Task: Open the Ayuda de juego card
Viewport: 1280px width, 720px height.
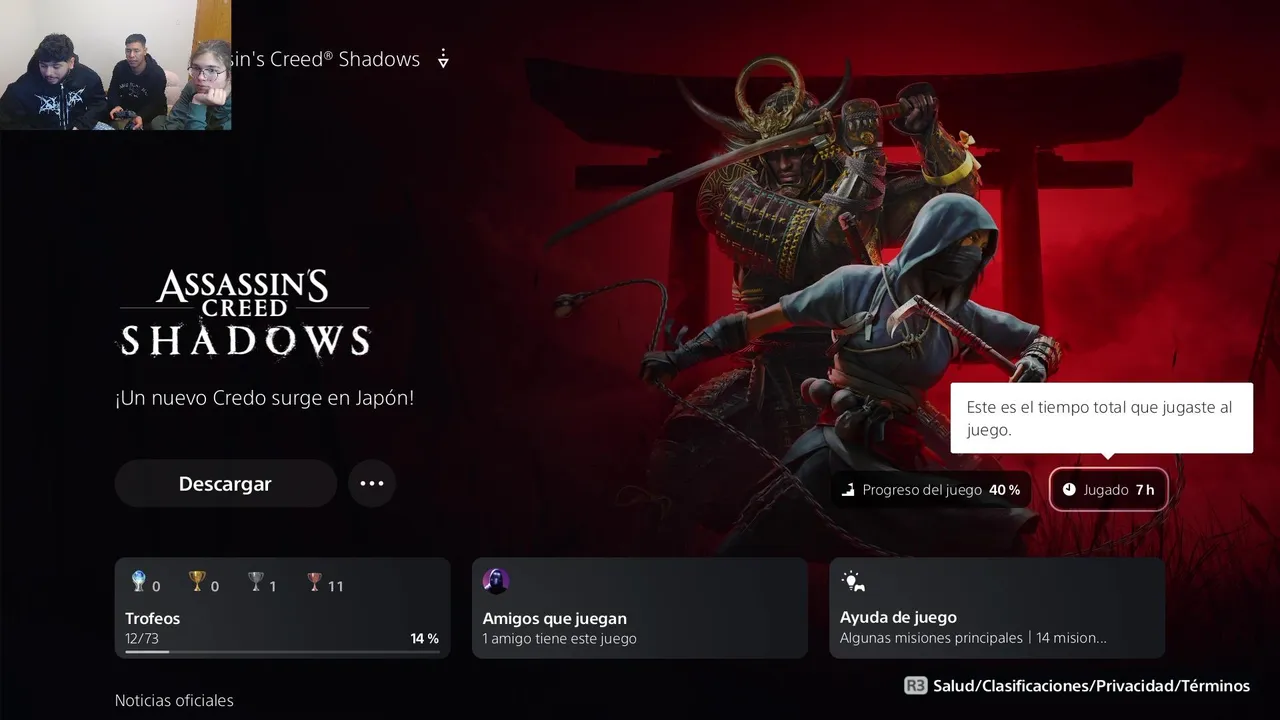Action: pos(997,608)
